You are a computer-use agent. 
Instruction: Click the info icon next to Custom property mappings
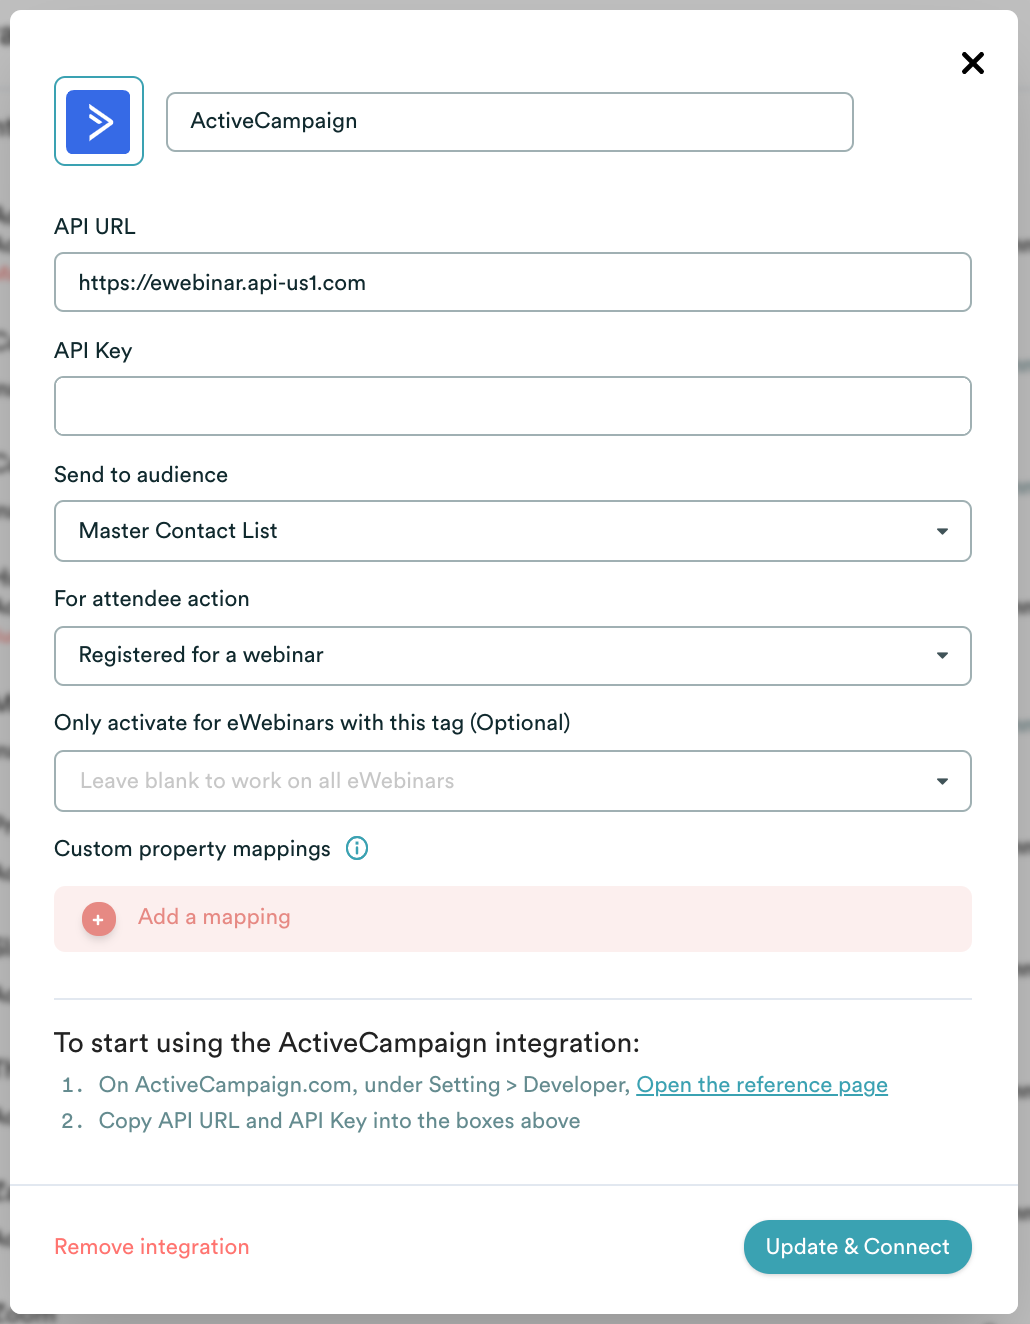click(x=357, y=848)
